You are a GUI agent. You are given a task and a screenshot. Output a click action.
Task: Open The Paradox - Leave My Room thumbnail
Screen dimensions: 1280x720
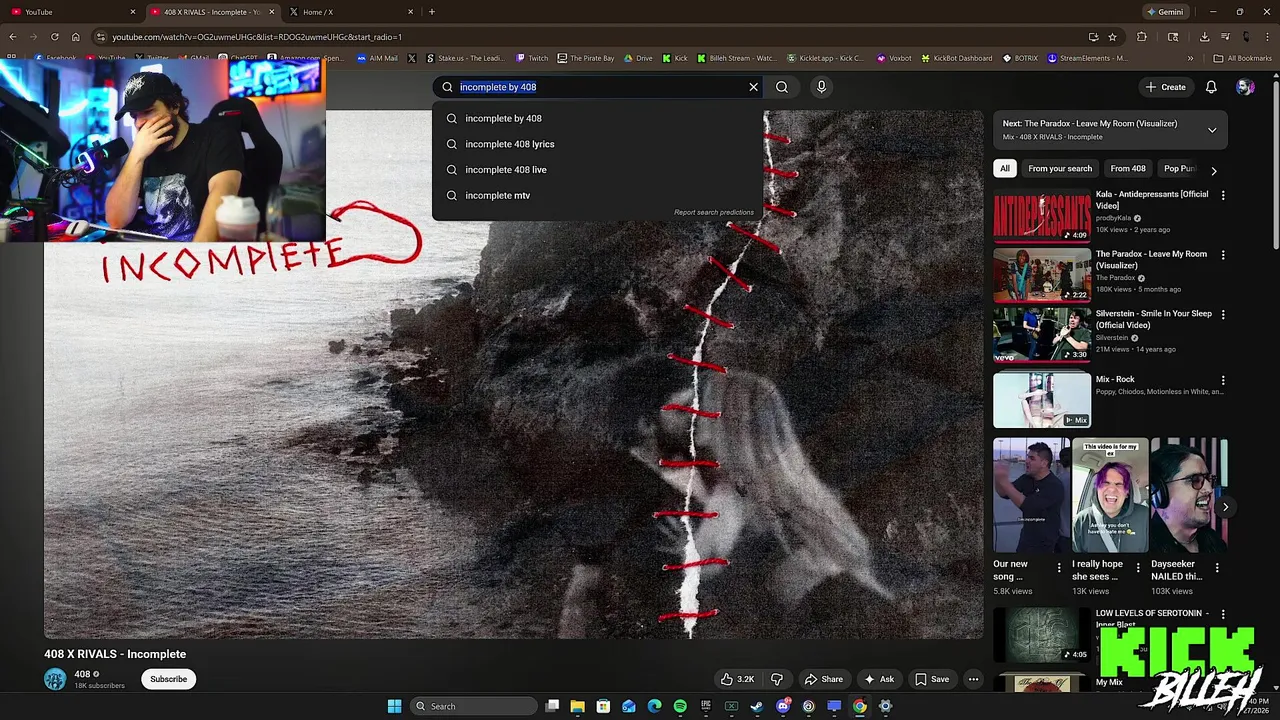1042,275
